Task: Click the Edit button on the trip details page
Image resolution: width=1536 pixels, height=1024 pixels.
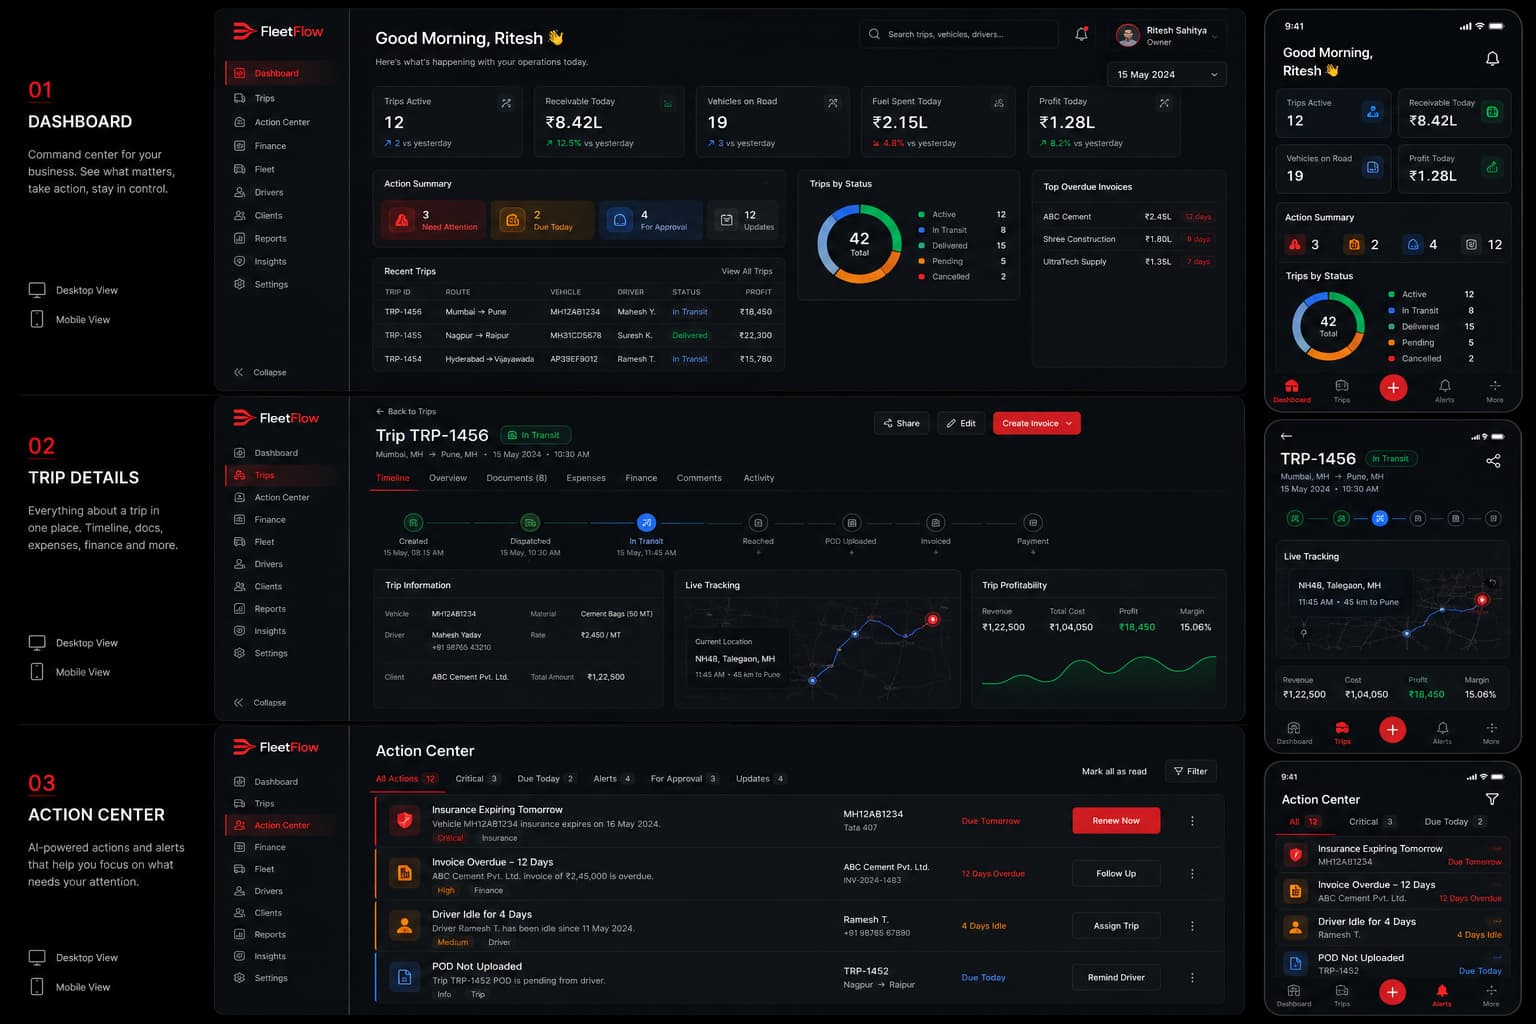Action: (x=961, y=424)
